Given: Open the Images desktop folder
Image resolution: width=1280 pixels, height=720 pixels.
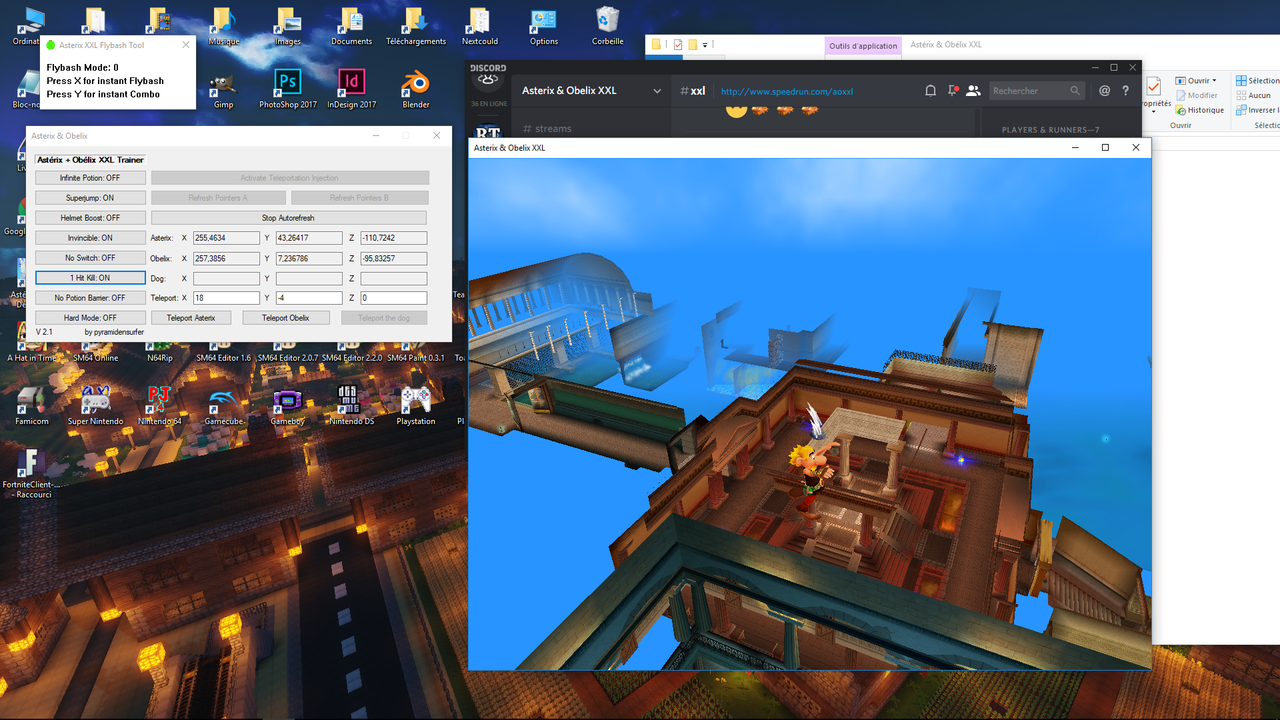Looking at the screenshot, I should coord(287,26).
